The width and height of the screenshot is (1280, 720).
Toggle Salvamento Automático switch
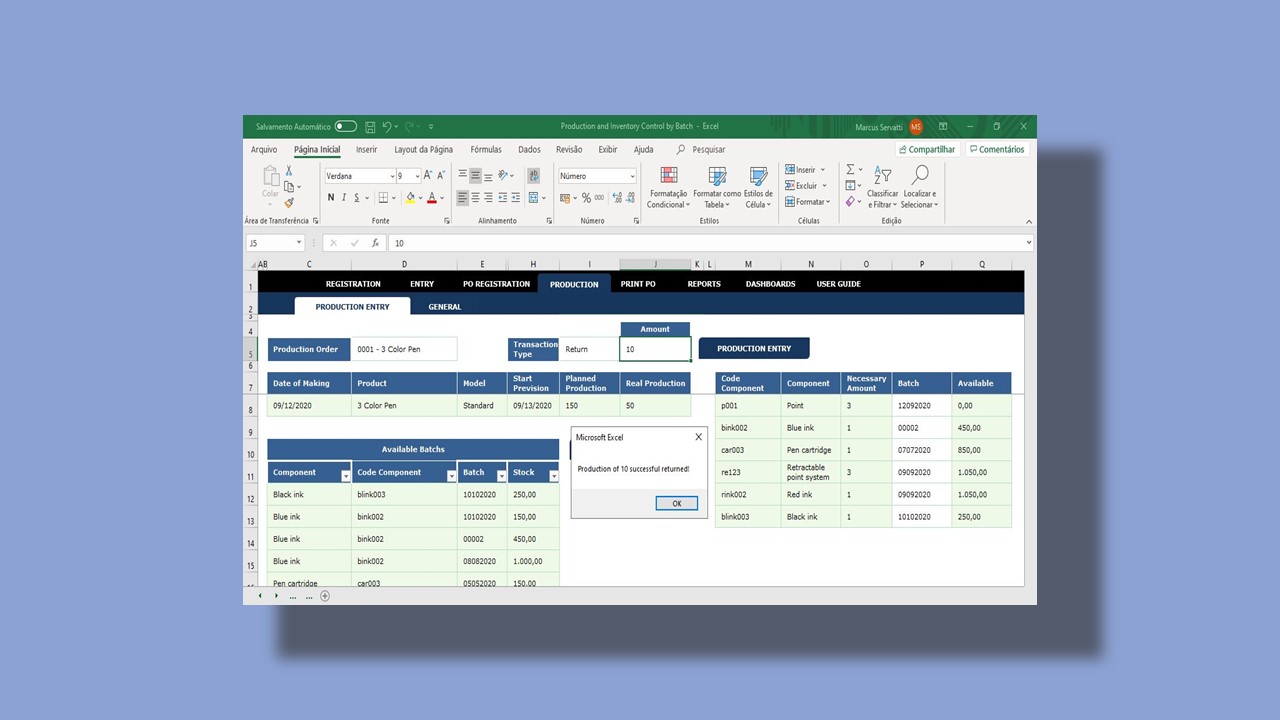[346, 127]
